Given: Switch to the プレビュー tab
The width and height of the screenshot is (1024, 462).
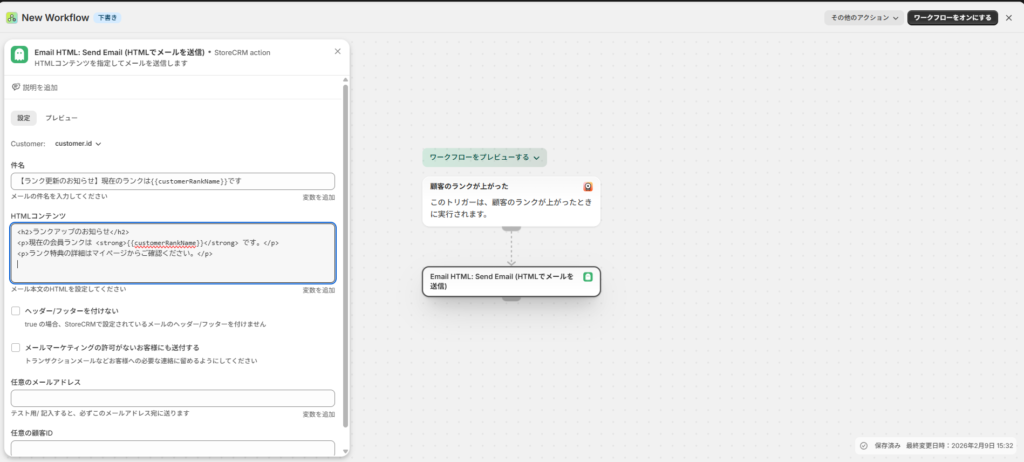Looking at the screenshot, I should [61, 118].
